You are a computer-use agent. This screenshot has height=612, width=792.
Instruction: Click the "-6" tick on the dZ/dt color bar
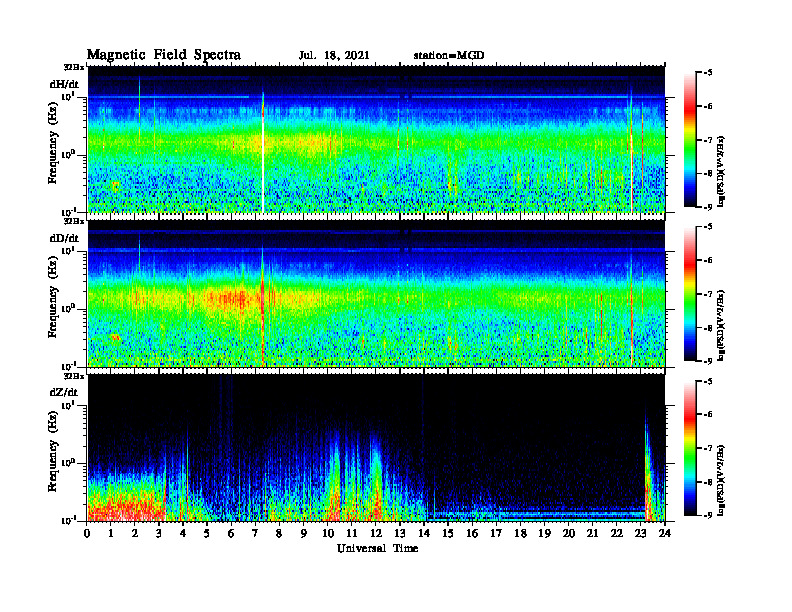click(708, 415)
